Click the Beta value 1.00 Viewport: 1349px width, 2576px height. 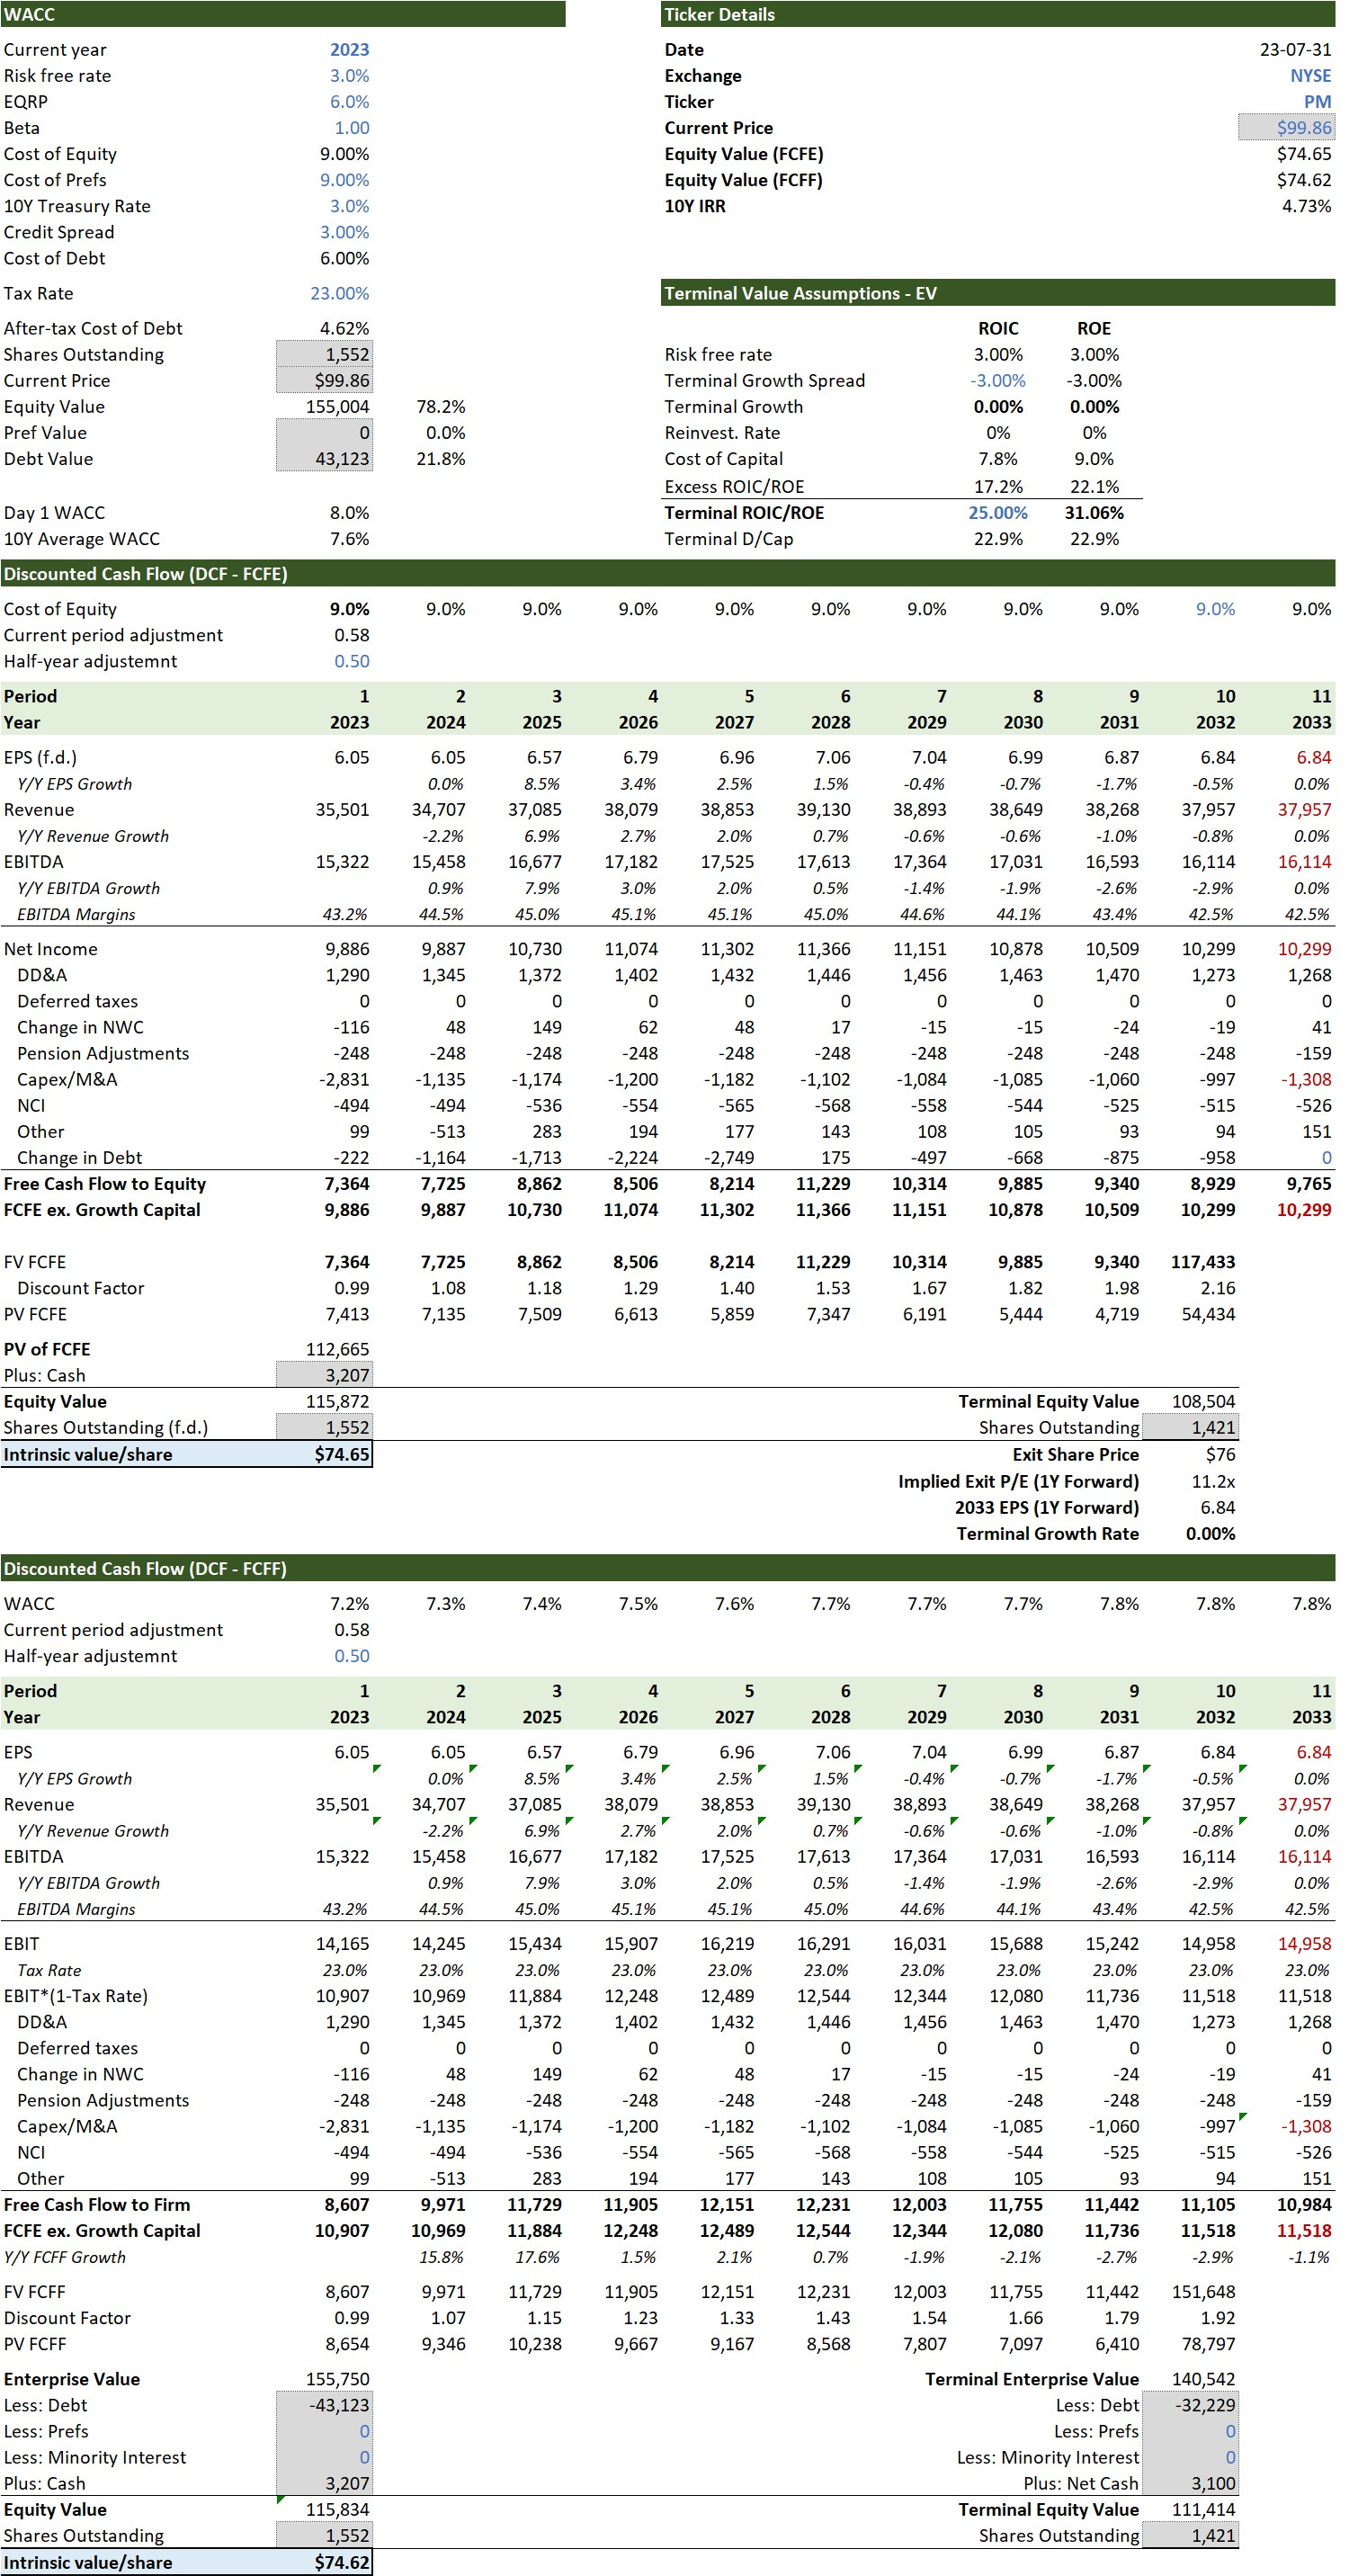351,128
